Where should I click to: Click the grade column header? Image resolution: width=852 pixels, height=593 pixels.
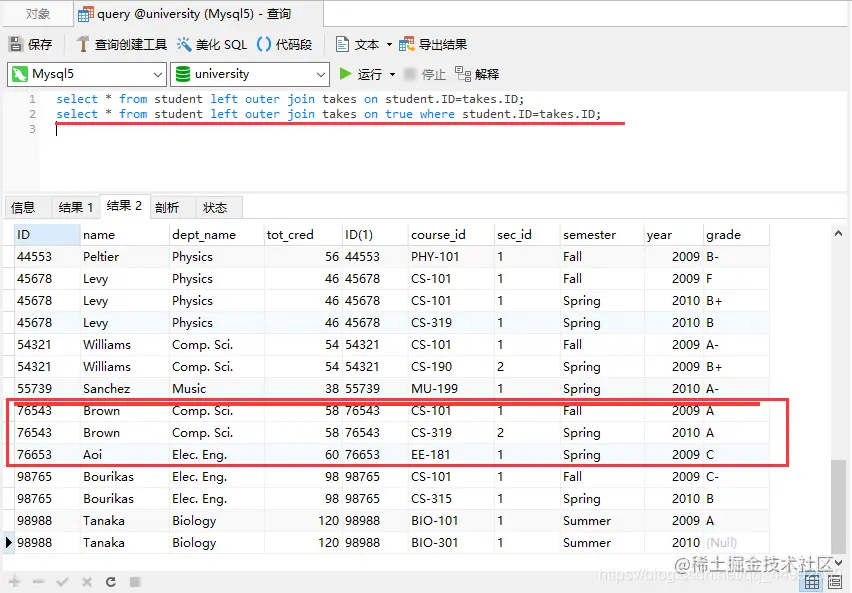coord(736,235)
